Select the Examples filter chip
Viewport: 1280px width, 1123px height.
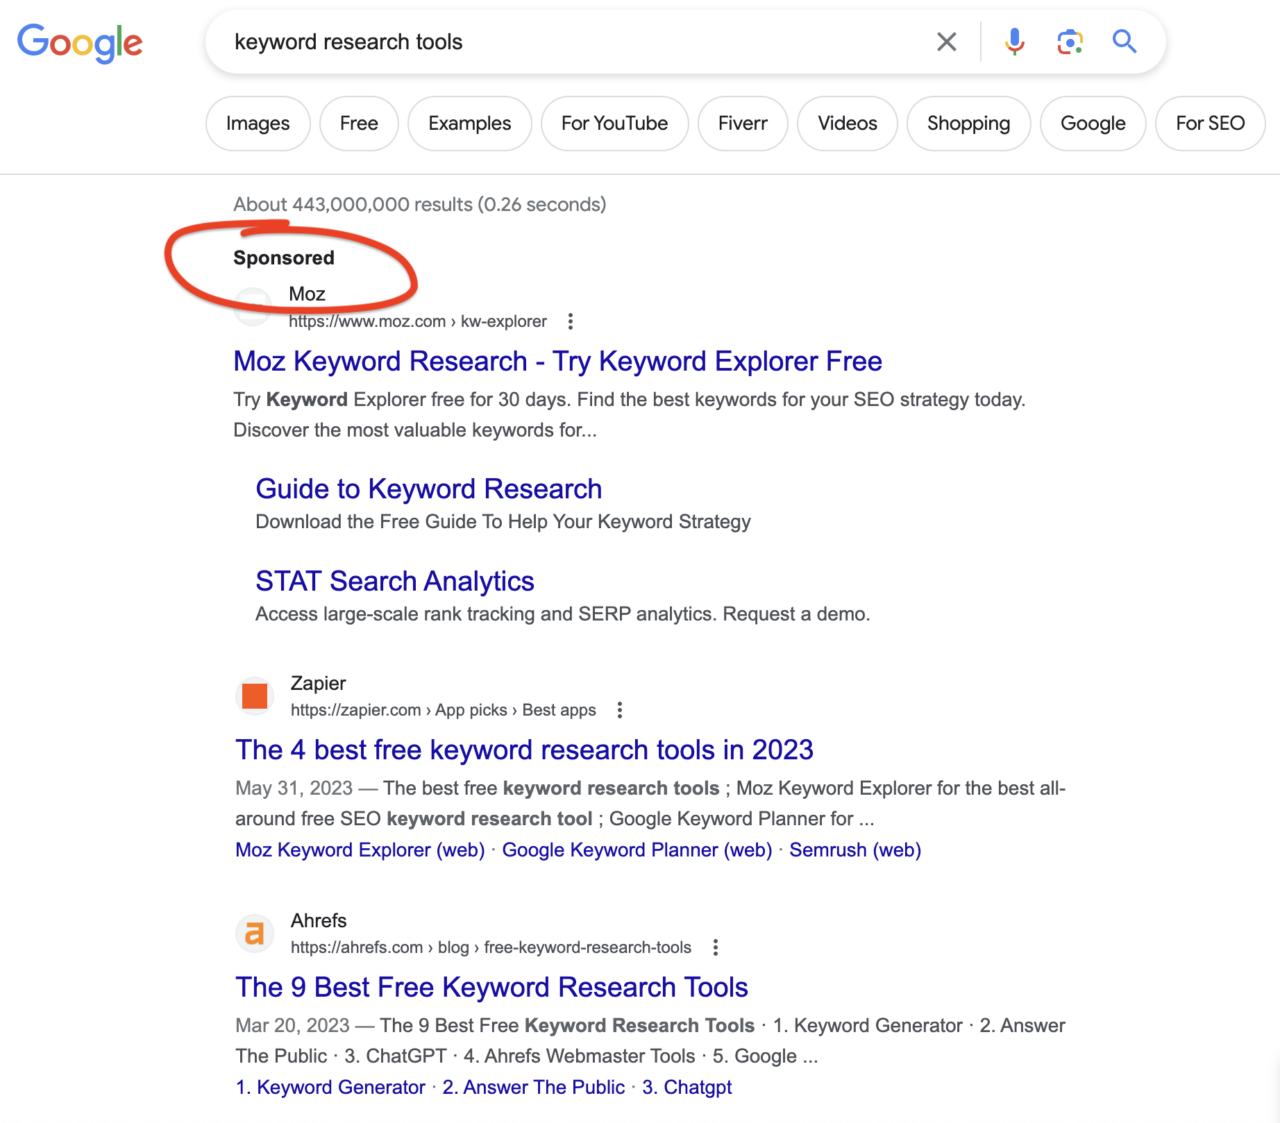tap(470, 123)
